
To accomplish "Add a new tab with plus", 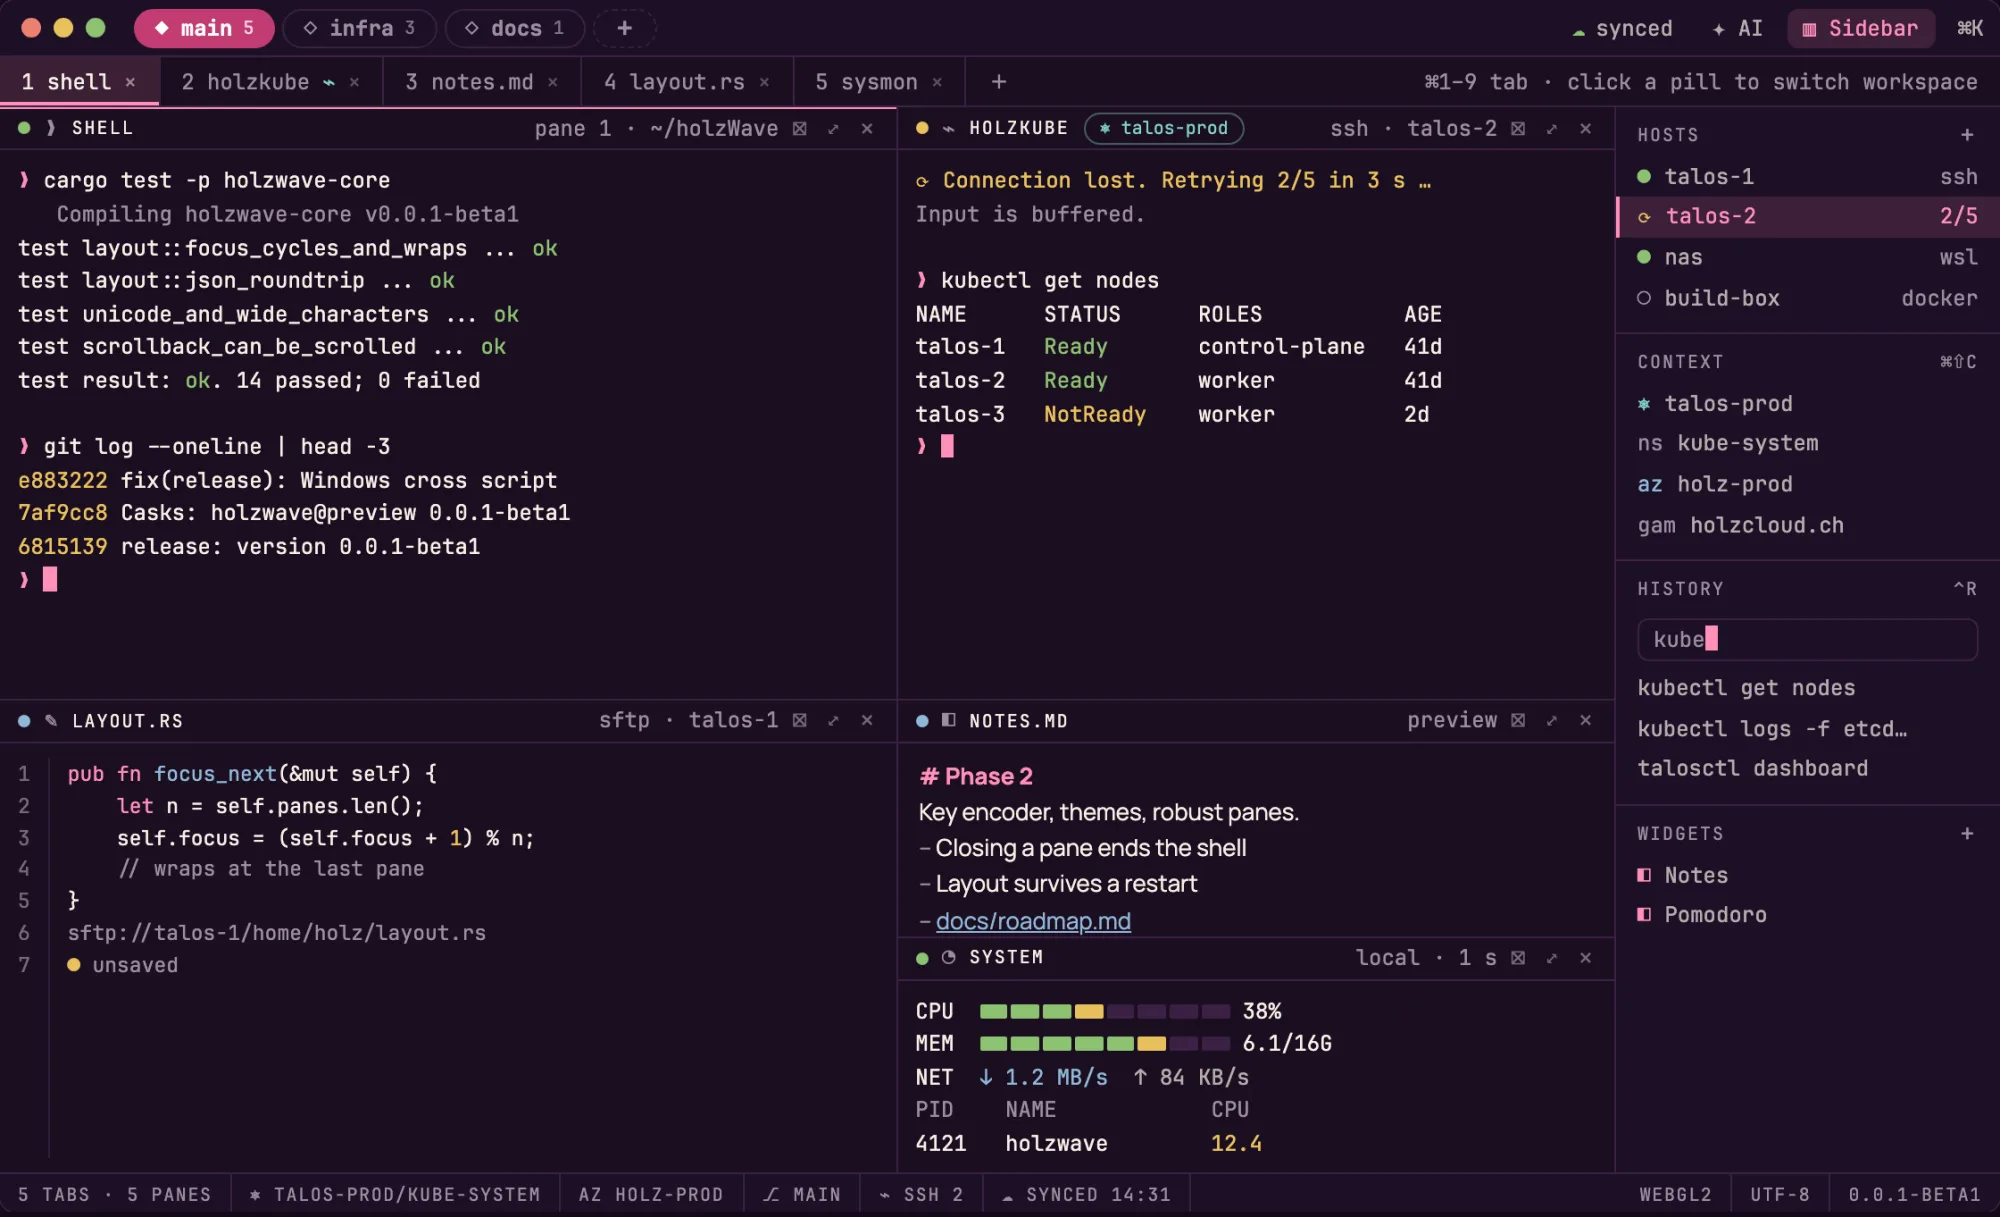I will tap(998, 82).
